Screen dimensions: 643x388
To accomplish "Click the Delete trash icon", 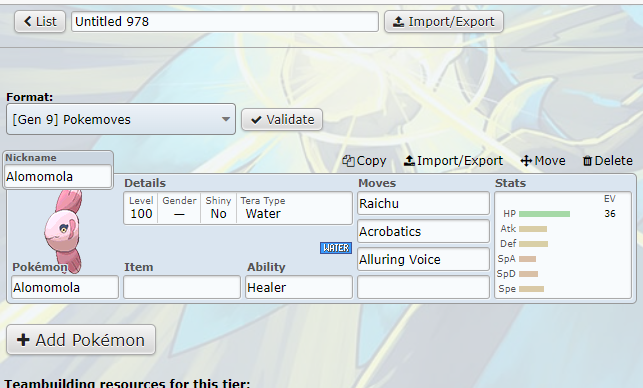I will pos(587,161).
